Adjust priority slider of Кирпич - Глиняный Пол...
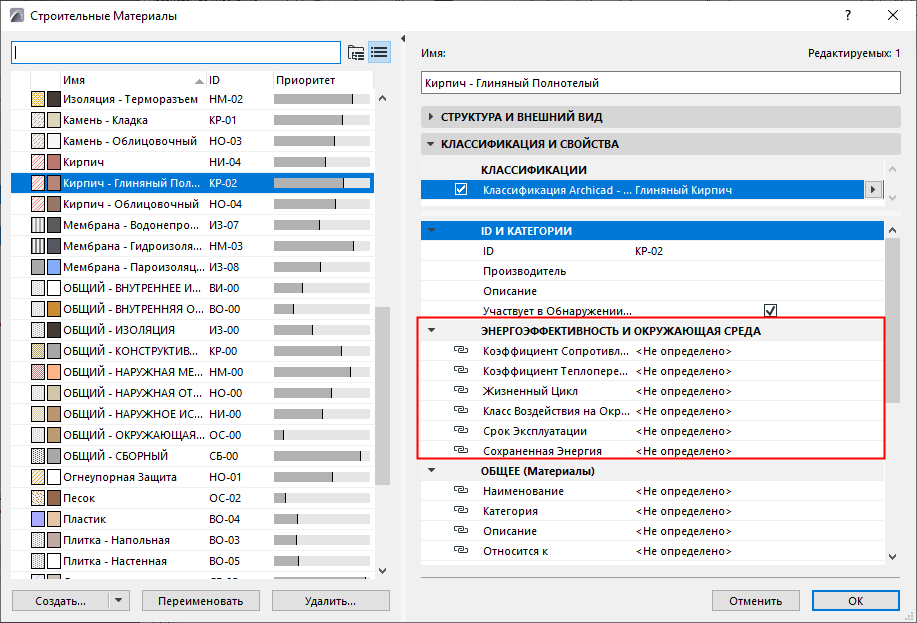Image resolution: width=917 pixels, height=623 pixels. coord(322,183)
